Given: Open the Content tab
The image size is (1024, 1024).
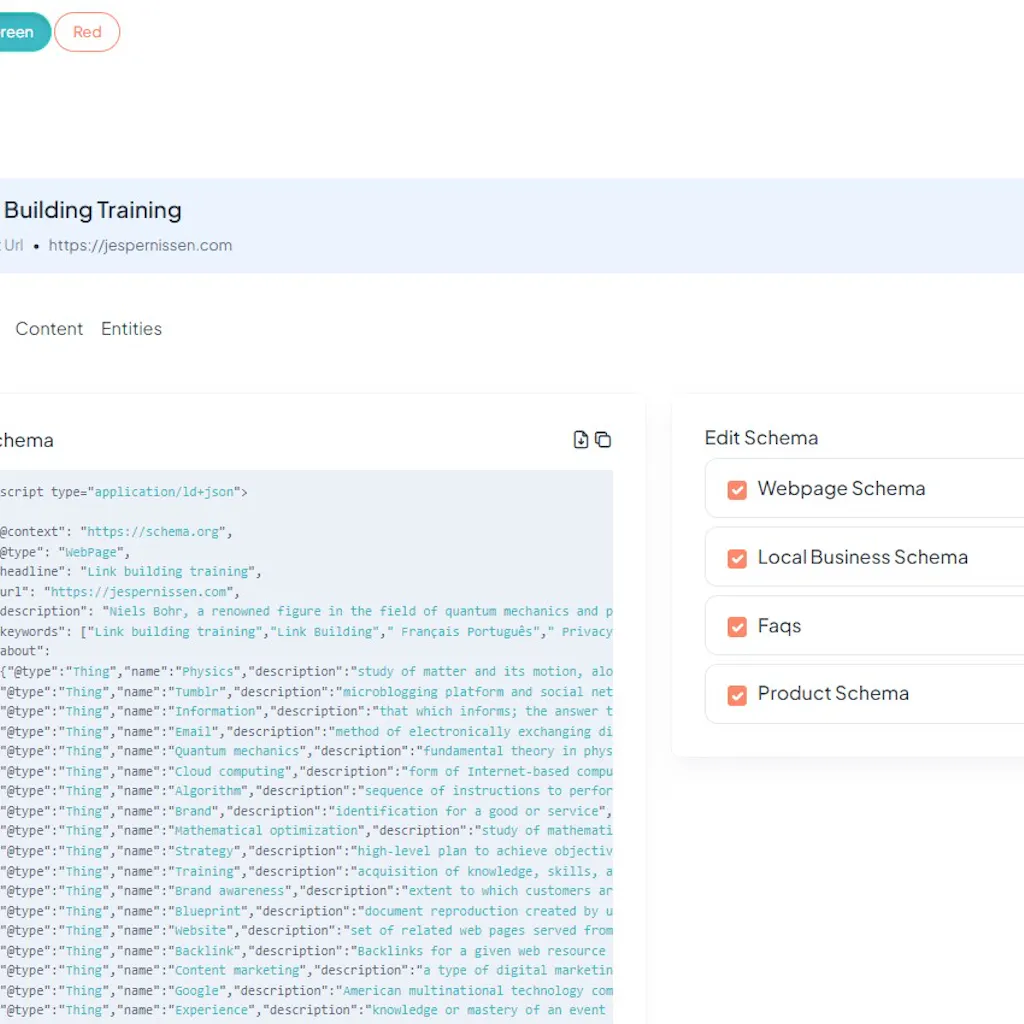Looking at the screenshot, I should pos(48,328).
